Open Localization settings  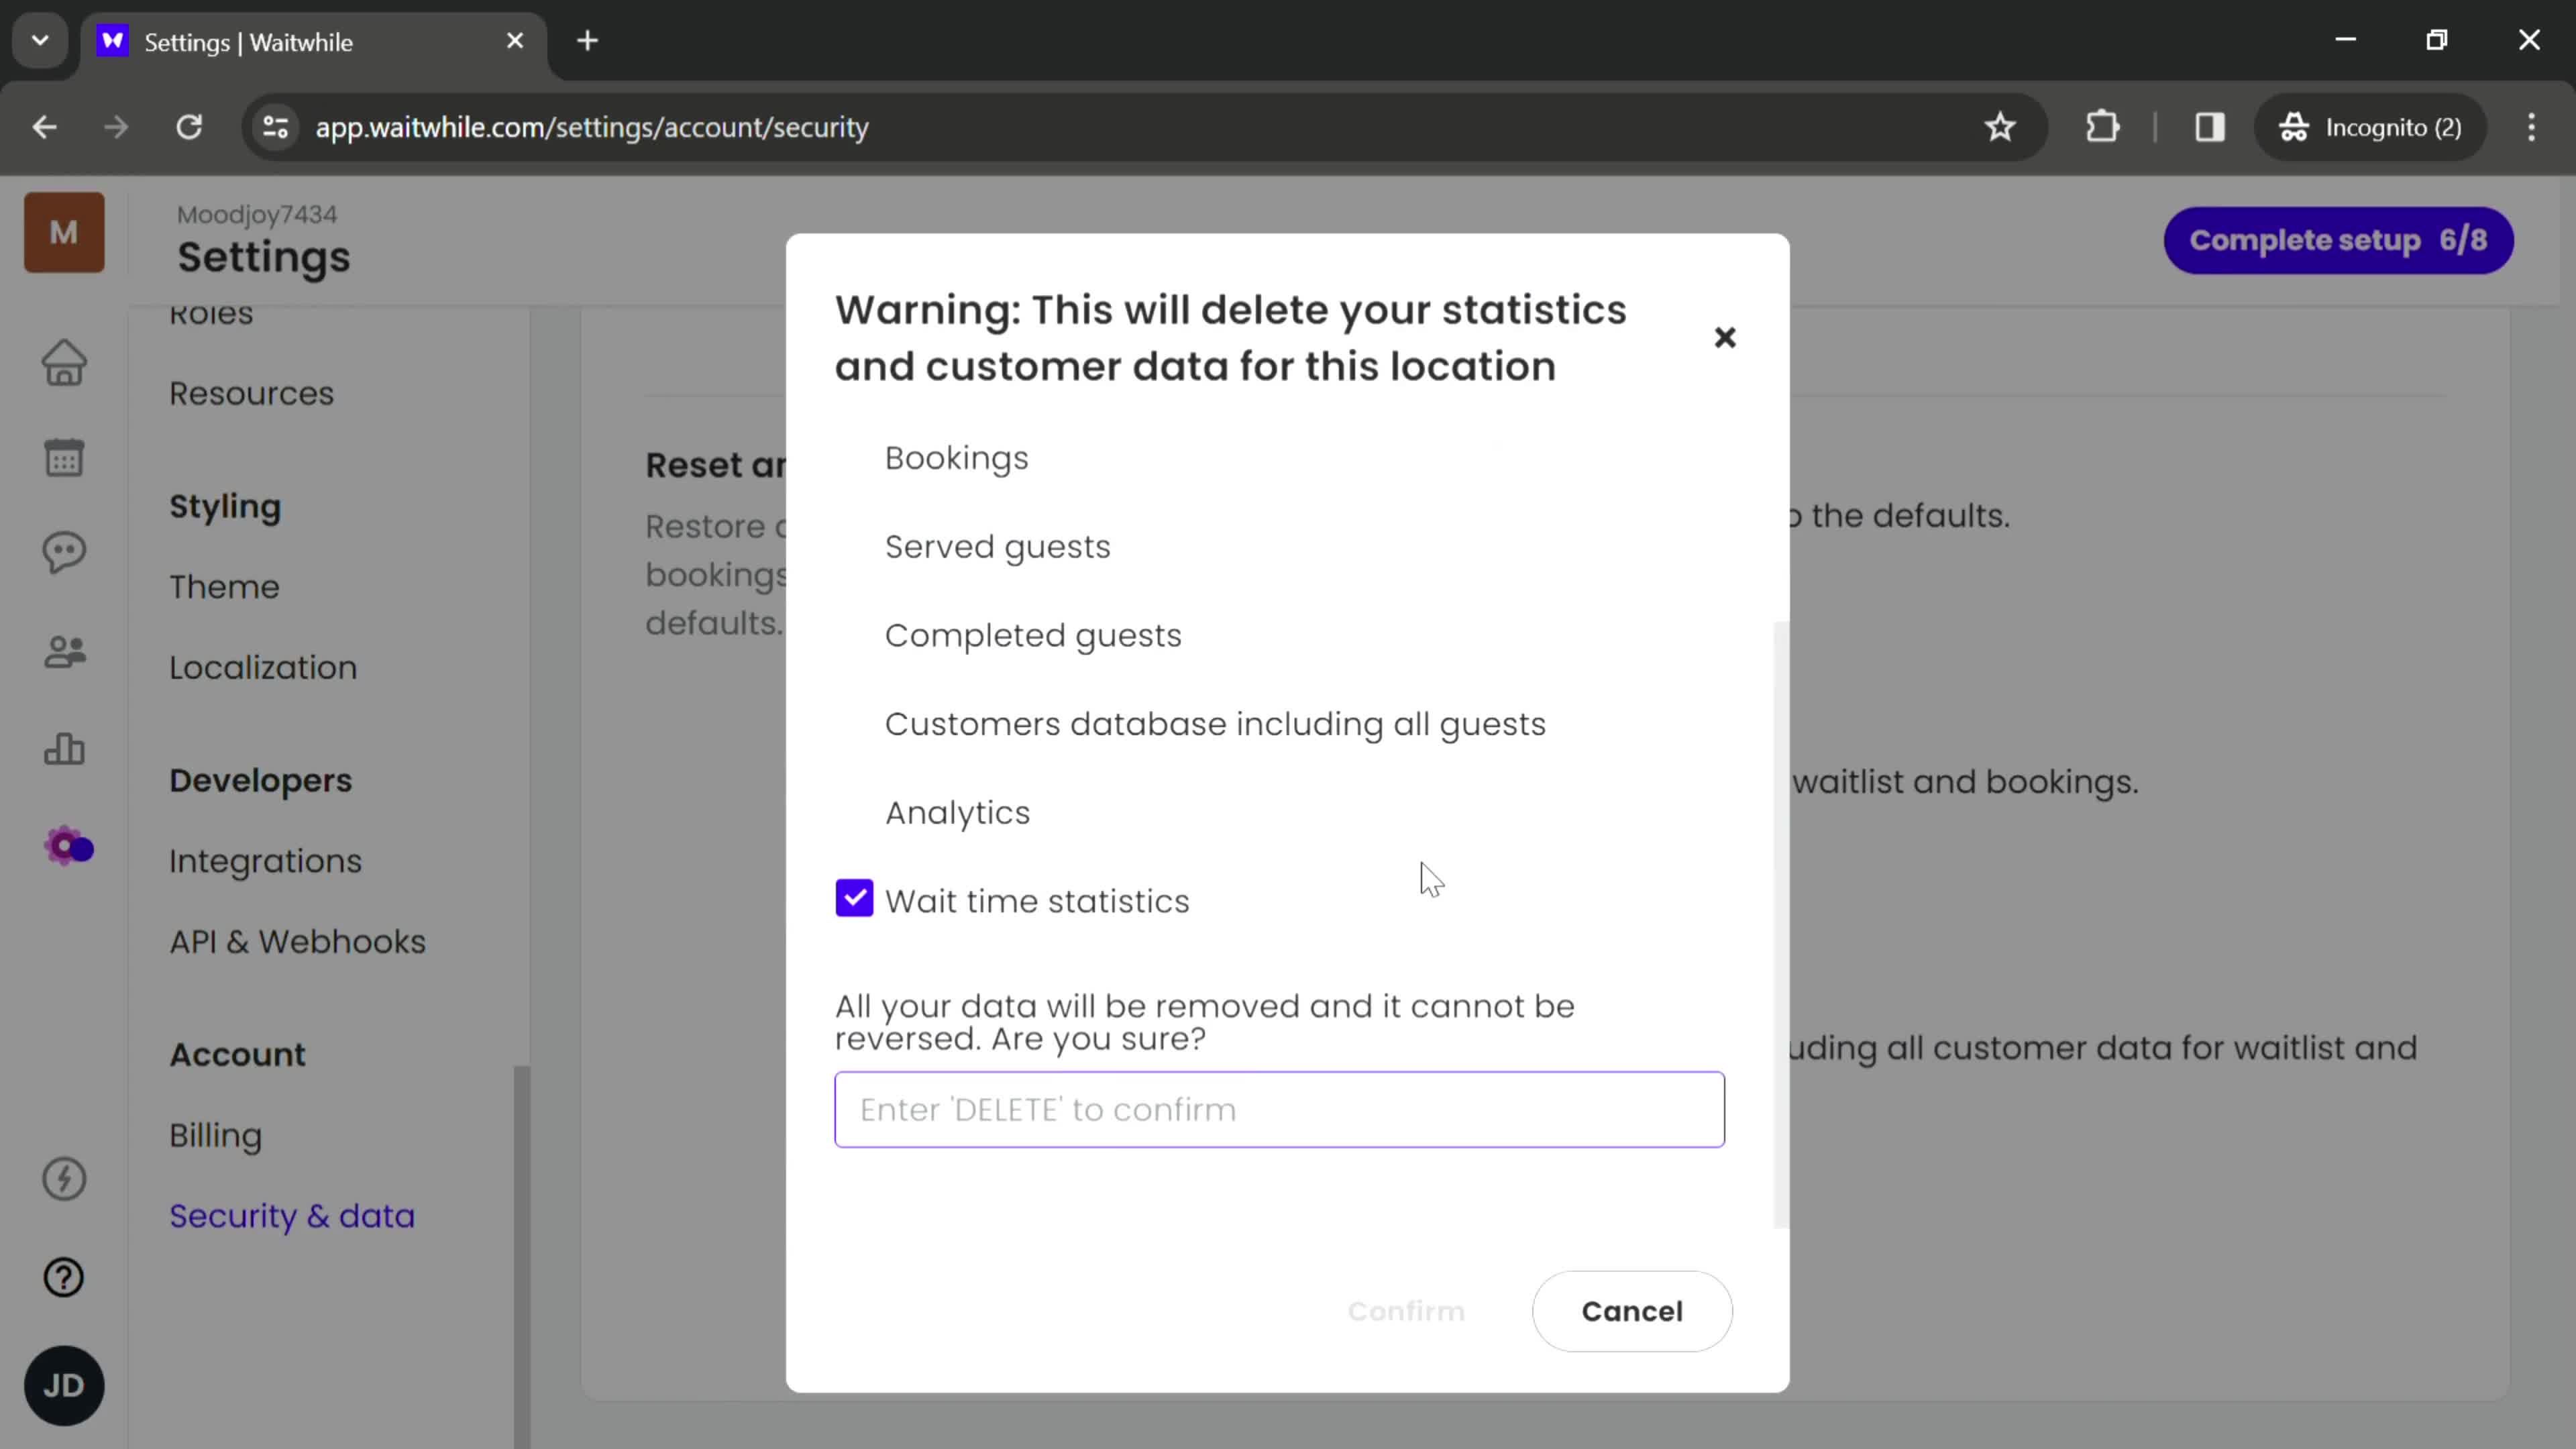coord(263,667)
